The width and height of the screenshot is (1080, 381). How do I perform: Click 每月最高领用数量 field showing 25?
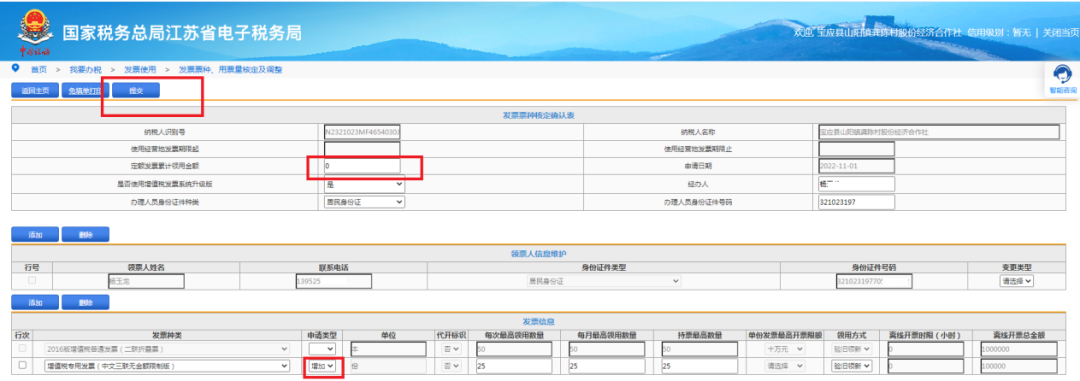pos(607,367)
